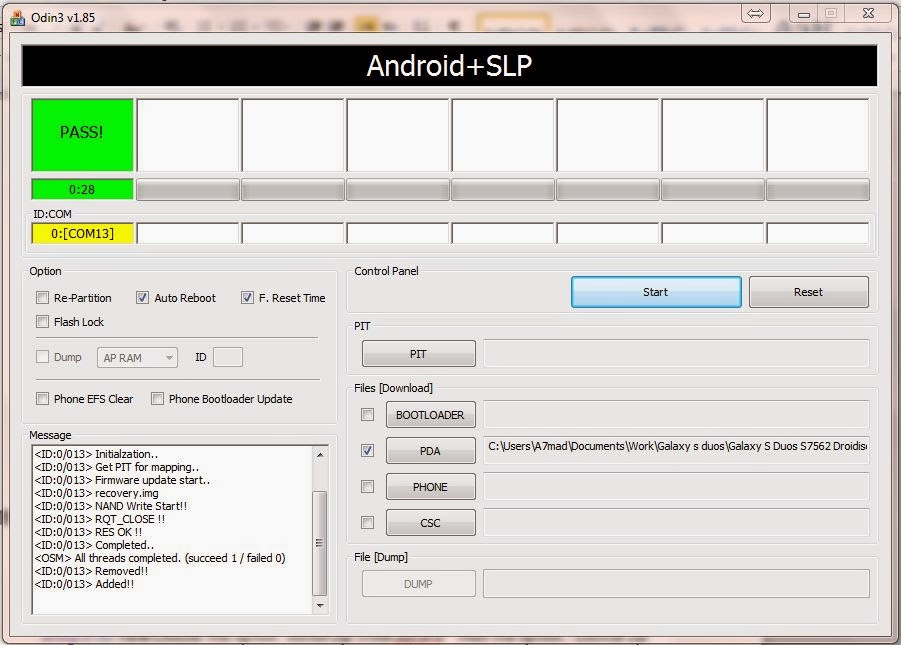This screenshot has width=901, height=645.
Task: Click the BOOTLOADER file button
Action: click(430, 415)
